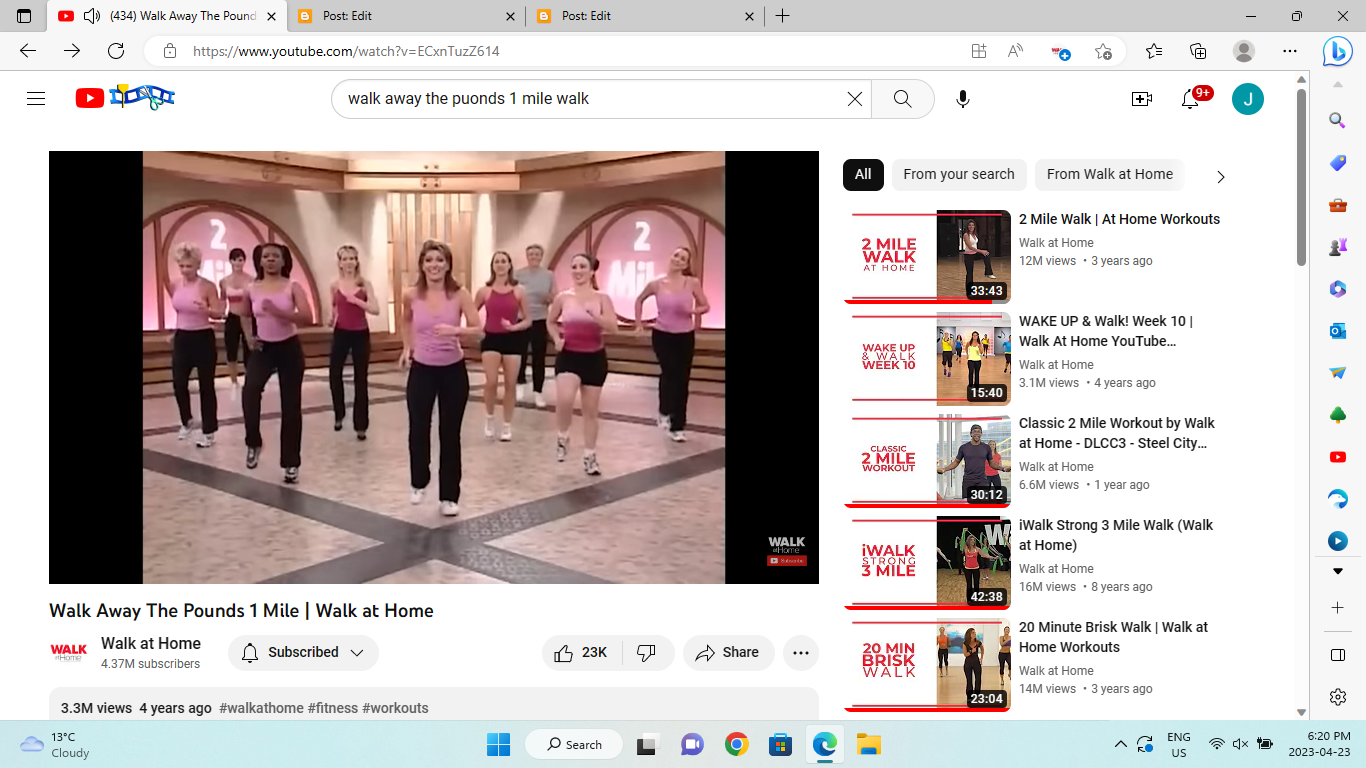Open the Create video icon
Viewport: 1366px width, 768px height.
point(1141,98)
